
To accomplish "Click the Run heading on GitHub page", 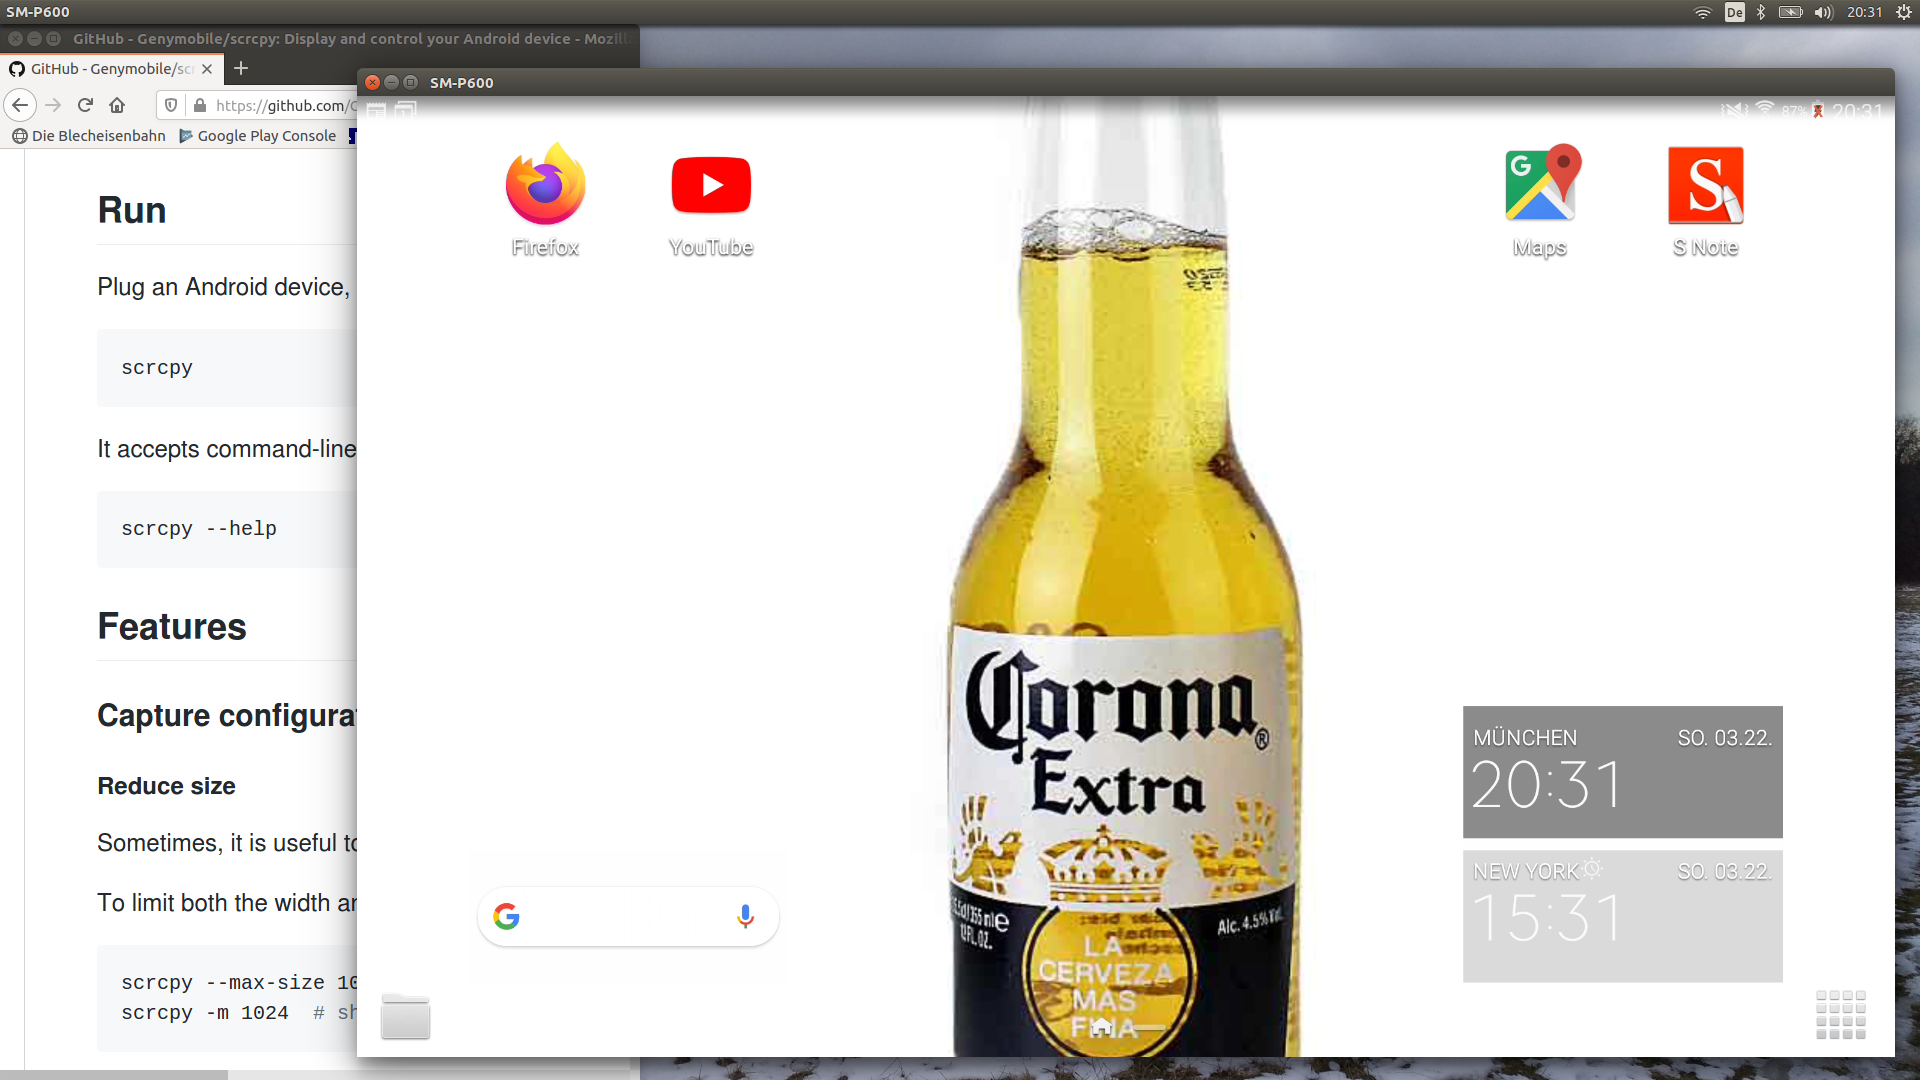I will (132, 210).
